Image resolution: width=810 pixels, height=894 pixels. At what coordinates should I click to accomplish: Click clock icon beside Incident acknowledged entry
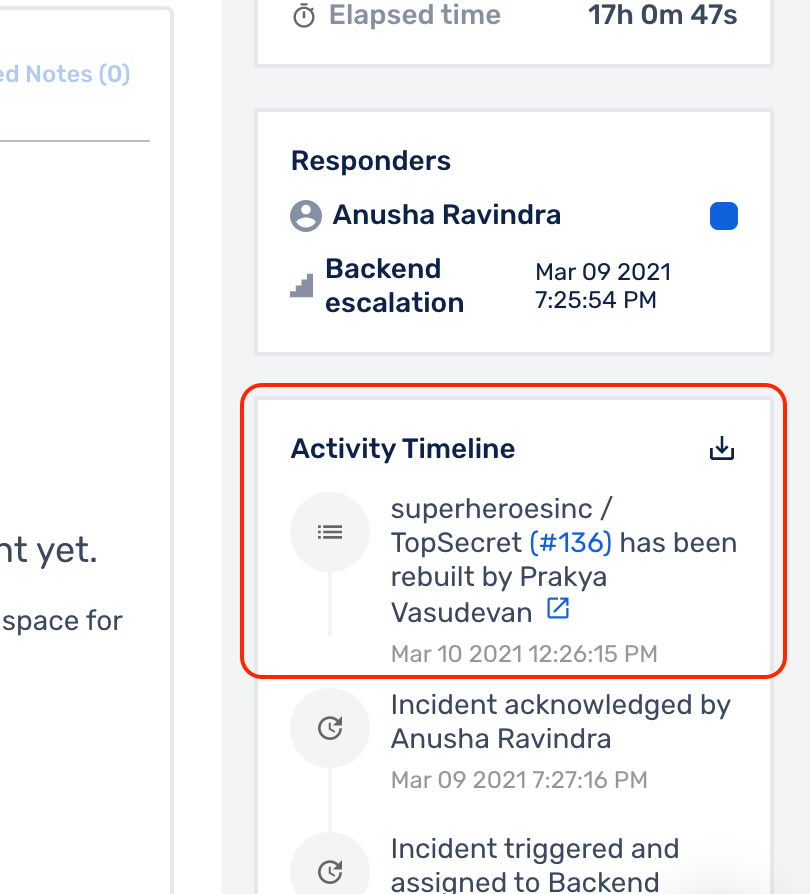(x=330, y=728)
